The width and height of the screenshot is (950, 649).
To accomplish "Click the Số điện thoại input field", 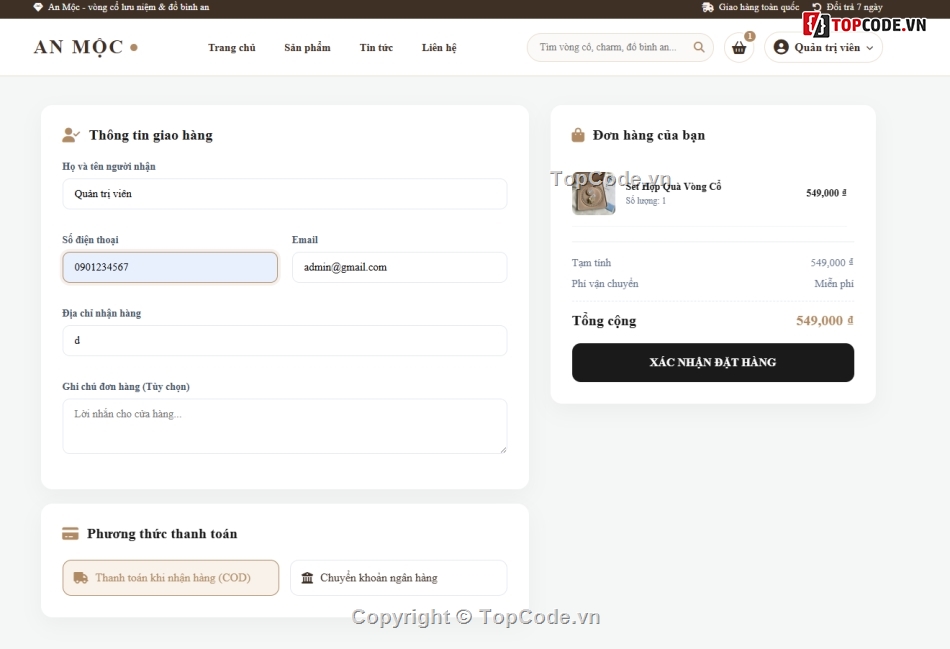I will tap(170, 267).
